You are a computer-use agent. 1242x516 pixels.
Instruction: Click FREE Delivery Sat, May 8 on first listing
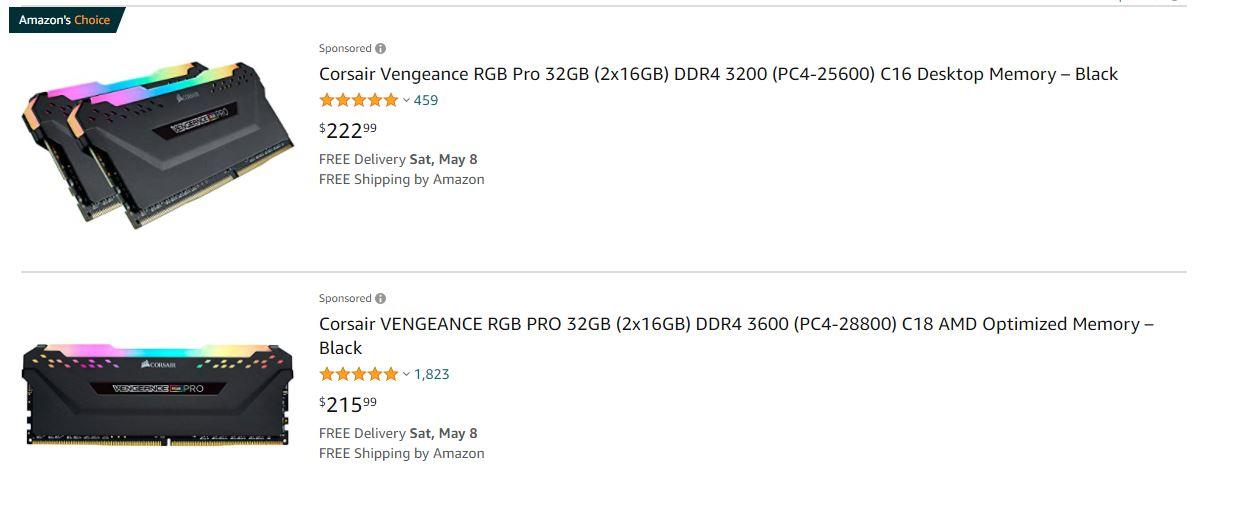[x=398, y=159]
